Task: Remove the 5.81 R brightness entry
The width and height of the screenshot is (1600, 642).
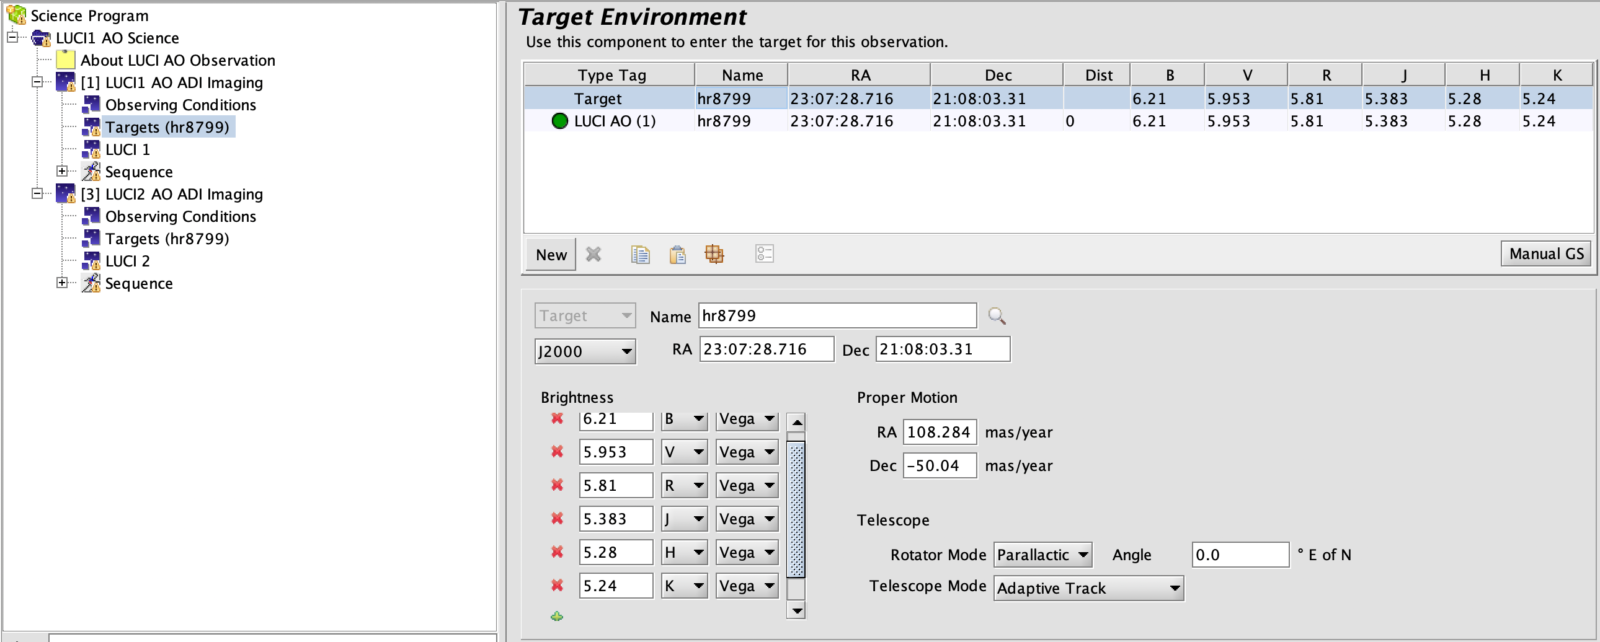Action: coord(557,485)
